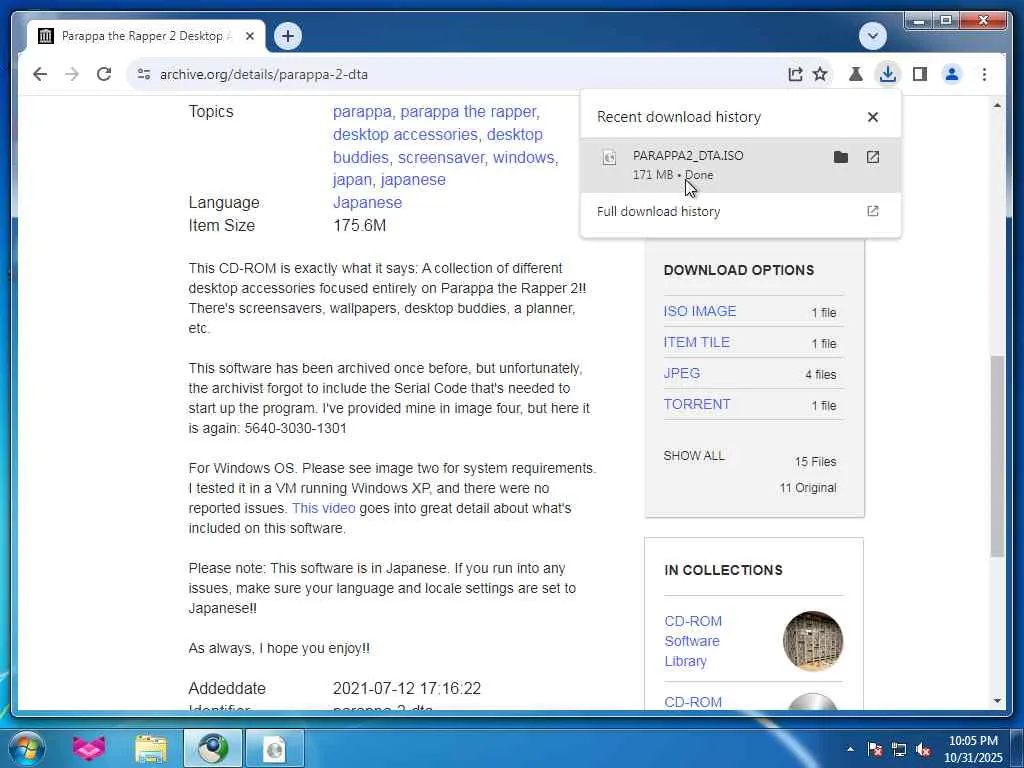Click the scrollbar up arrow
This screenshot has height=768, width=1024.
[997, 104]
